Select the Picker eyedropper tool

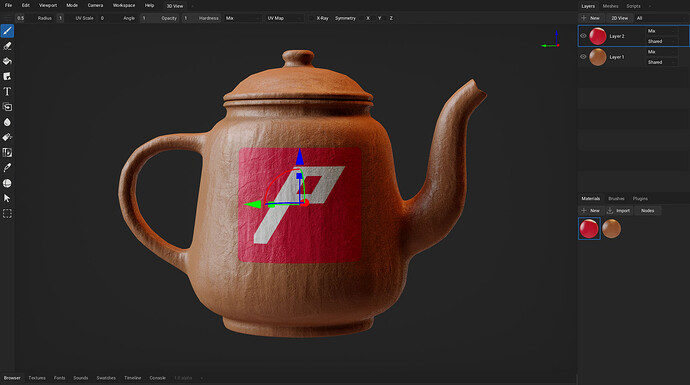pyautogui.click(x=7, y=168)
